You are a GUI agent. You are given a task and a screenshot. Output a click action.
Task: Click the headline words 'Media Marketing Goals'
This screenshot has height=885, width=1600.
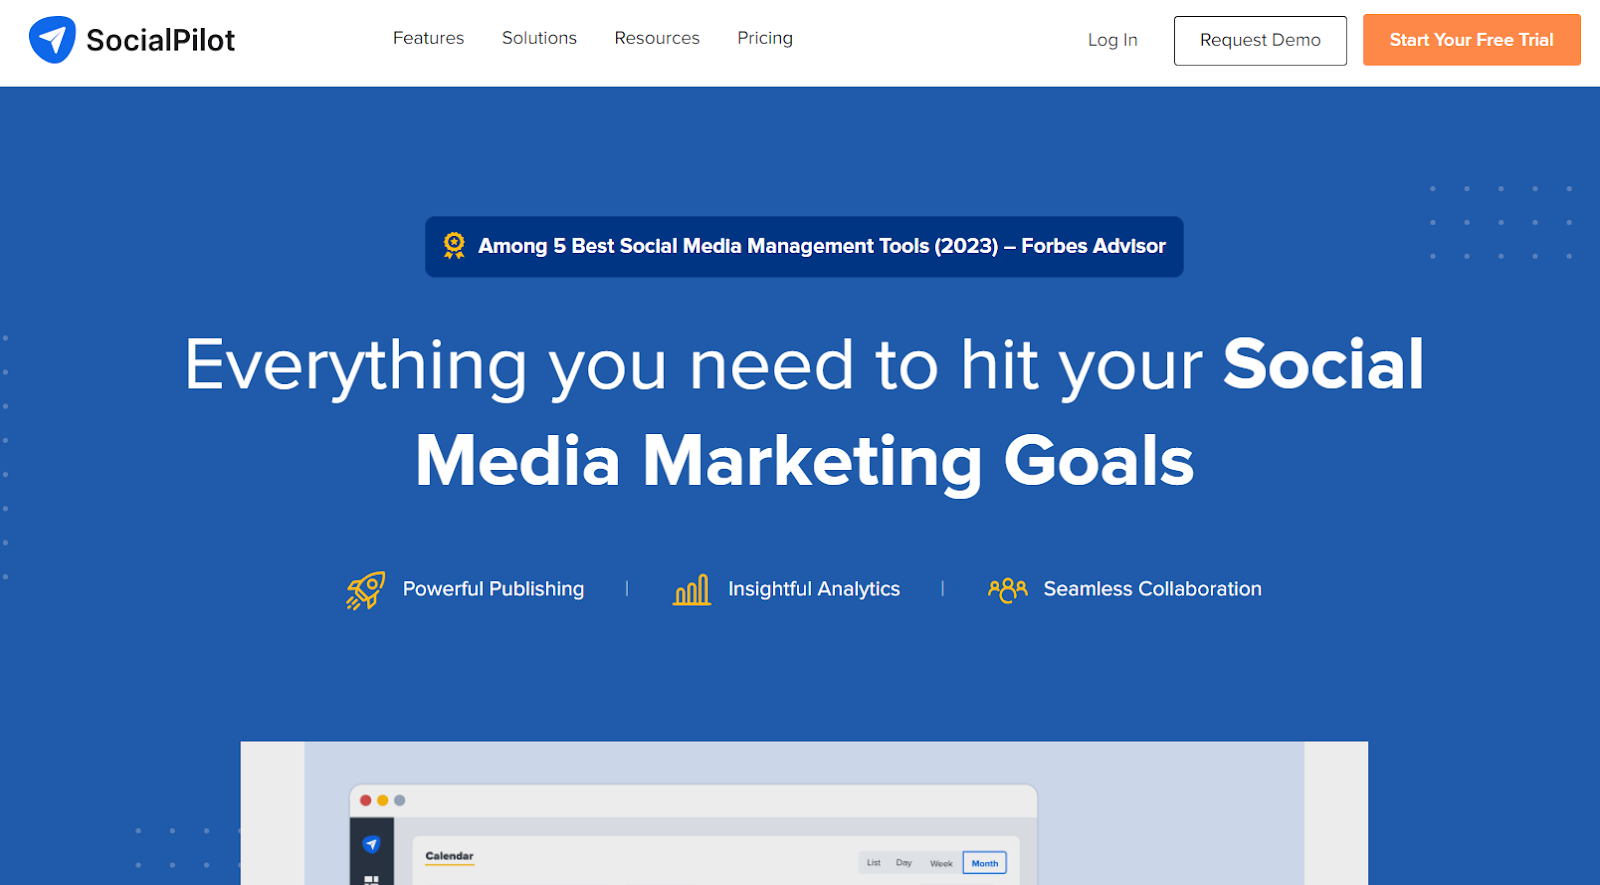pyautogui.click(x=805, y=461)
